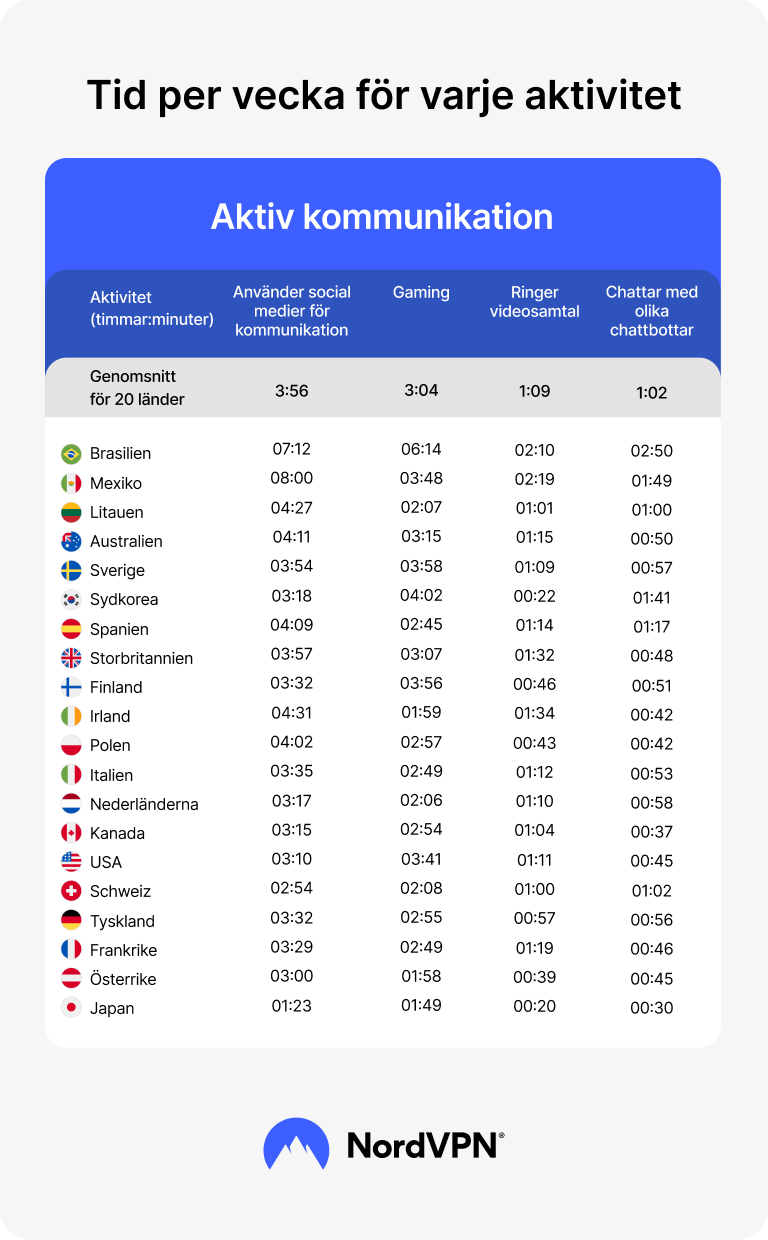Screen dimensions: 768x1240
Task: Click the Gaming column header
Action: 421,293
